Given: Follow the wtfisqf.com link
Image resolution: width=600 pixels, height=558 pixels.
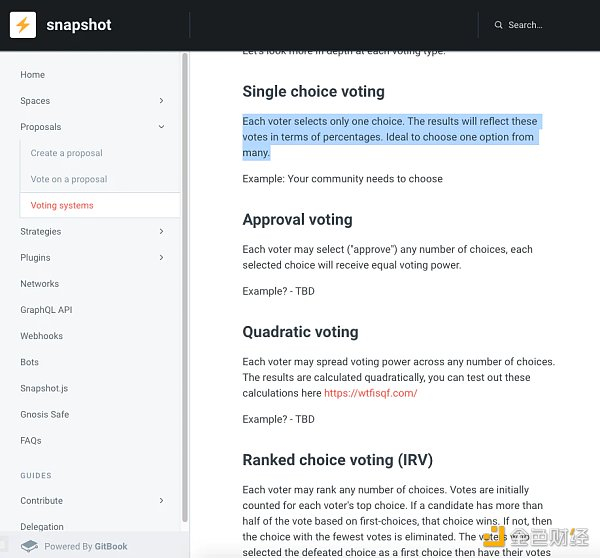Looking at the screenshot, I should pyautogui.click(x=370, y=393).
